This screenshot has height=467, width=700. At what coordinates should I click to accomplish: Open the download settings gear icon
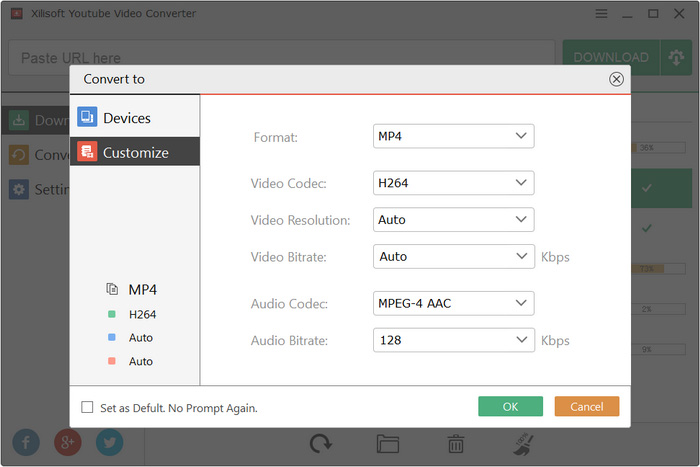pos(676,57)
